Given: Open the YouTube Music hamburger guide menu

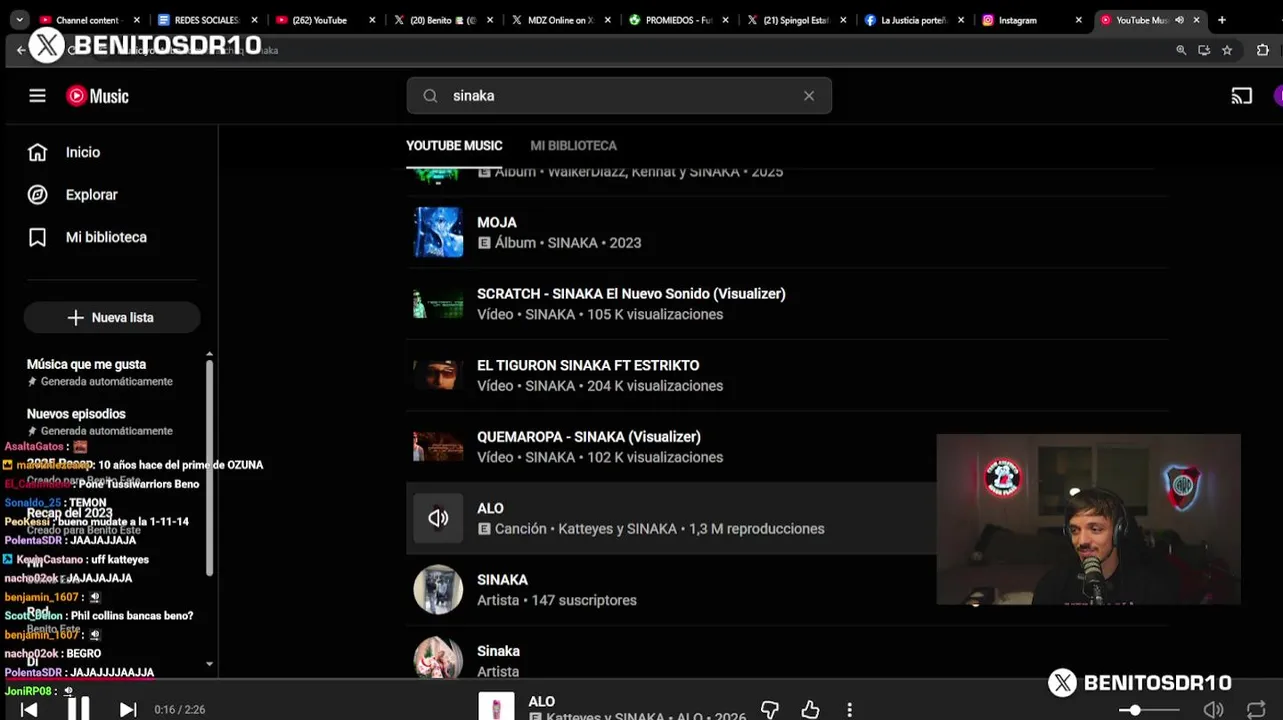Looking at the screenshot, I should pyautogui.click(x=37, y=96).
